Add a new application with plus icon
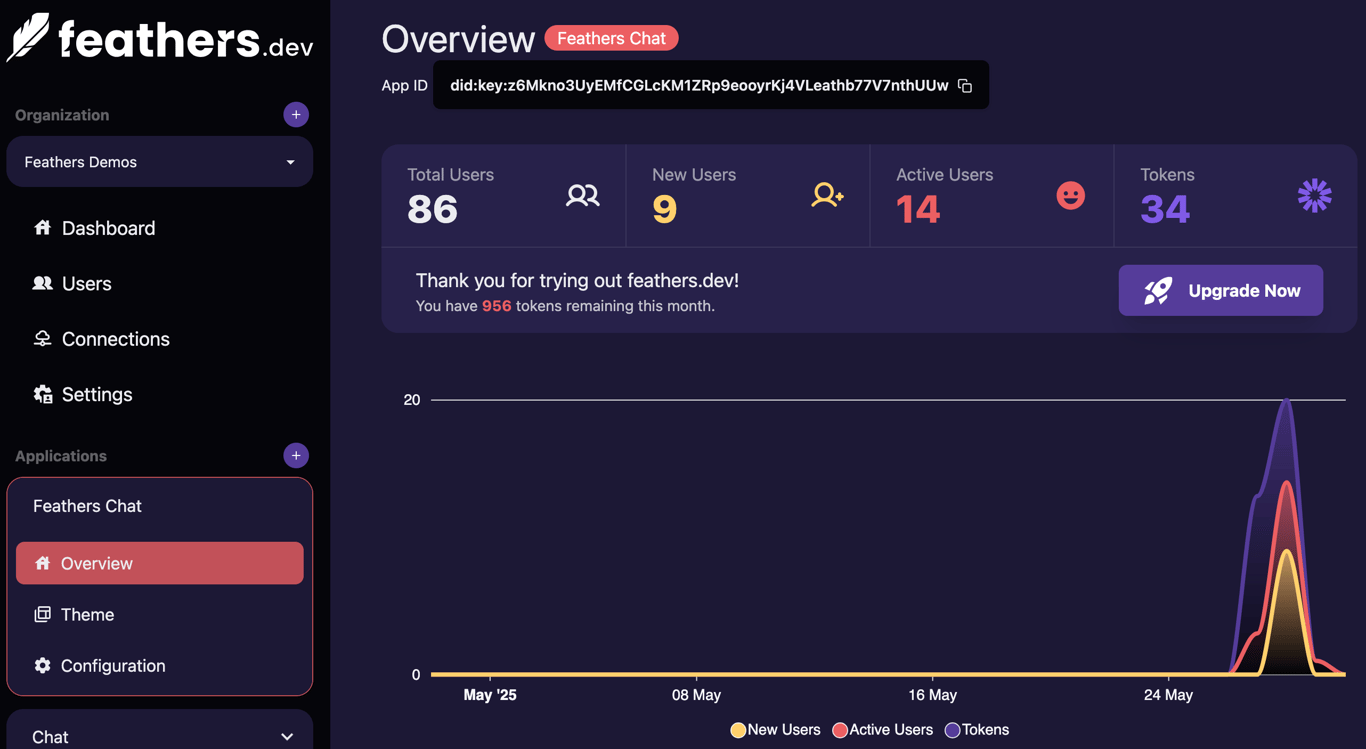Viewport: 1366px width, 749px height. click(x=296, y=456)
